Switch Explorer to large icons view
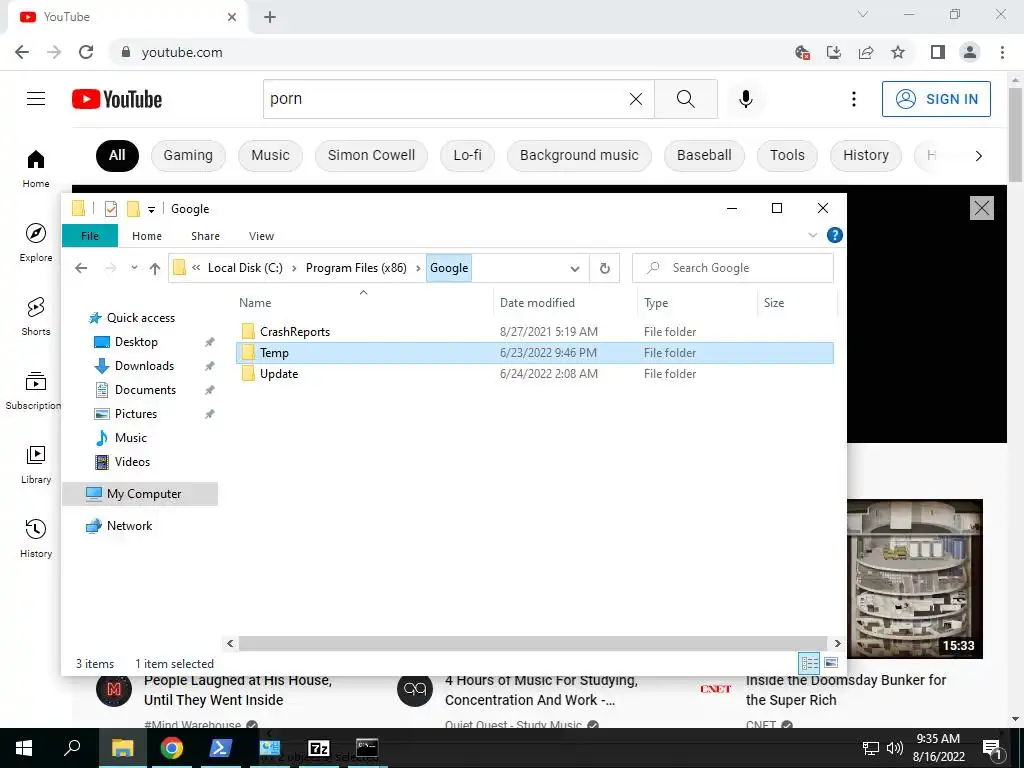 (831, 663)
